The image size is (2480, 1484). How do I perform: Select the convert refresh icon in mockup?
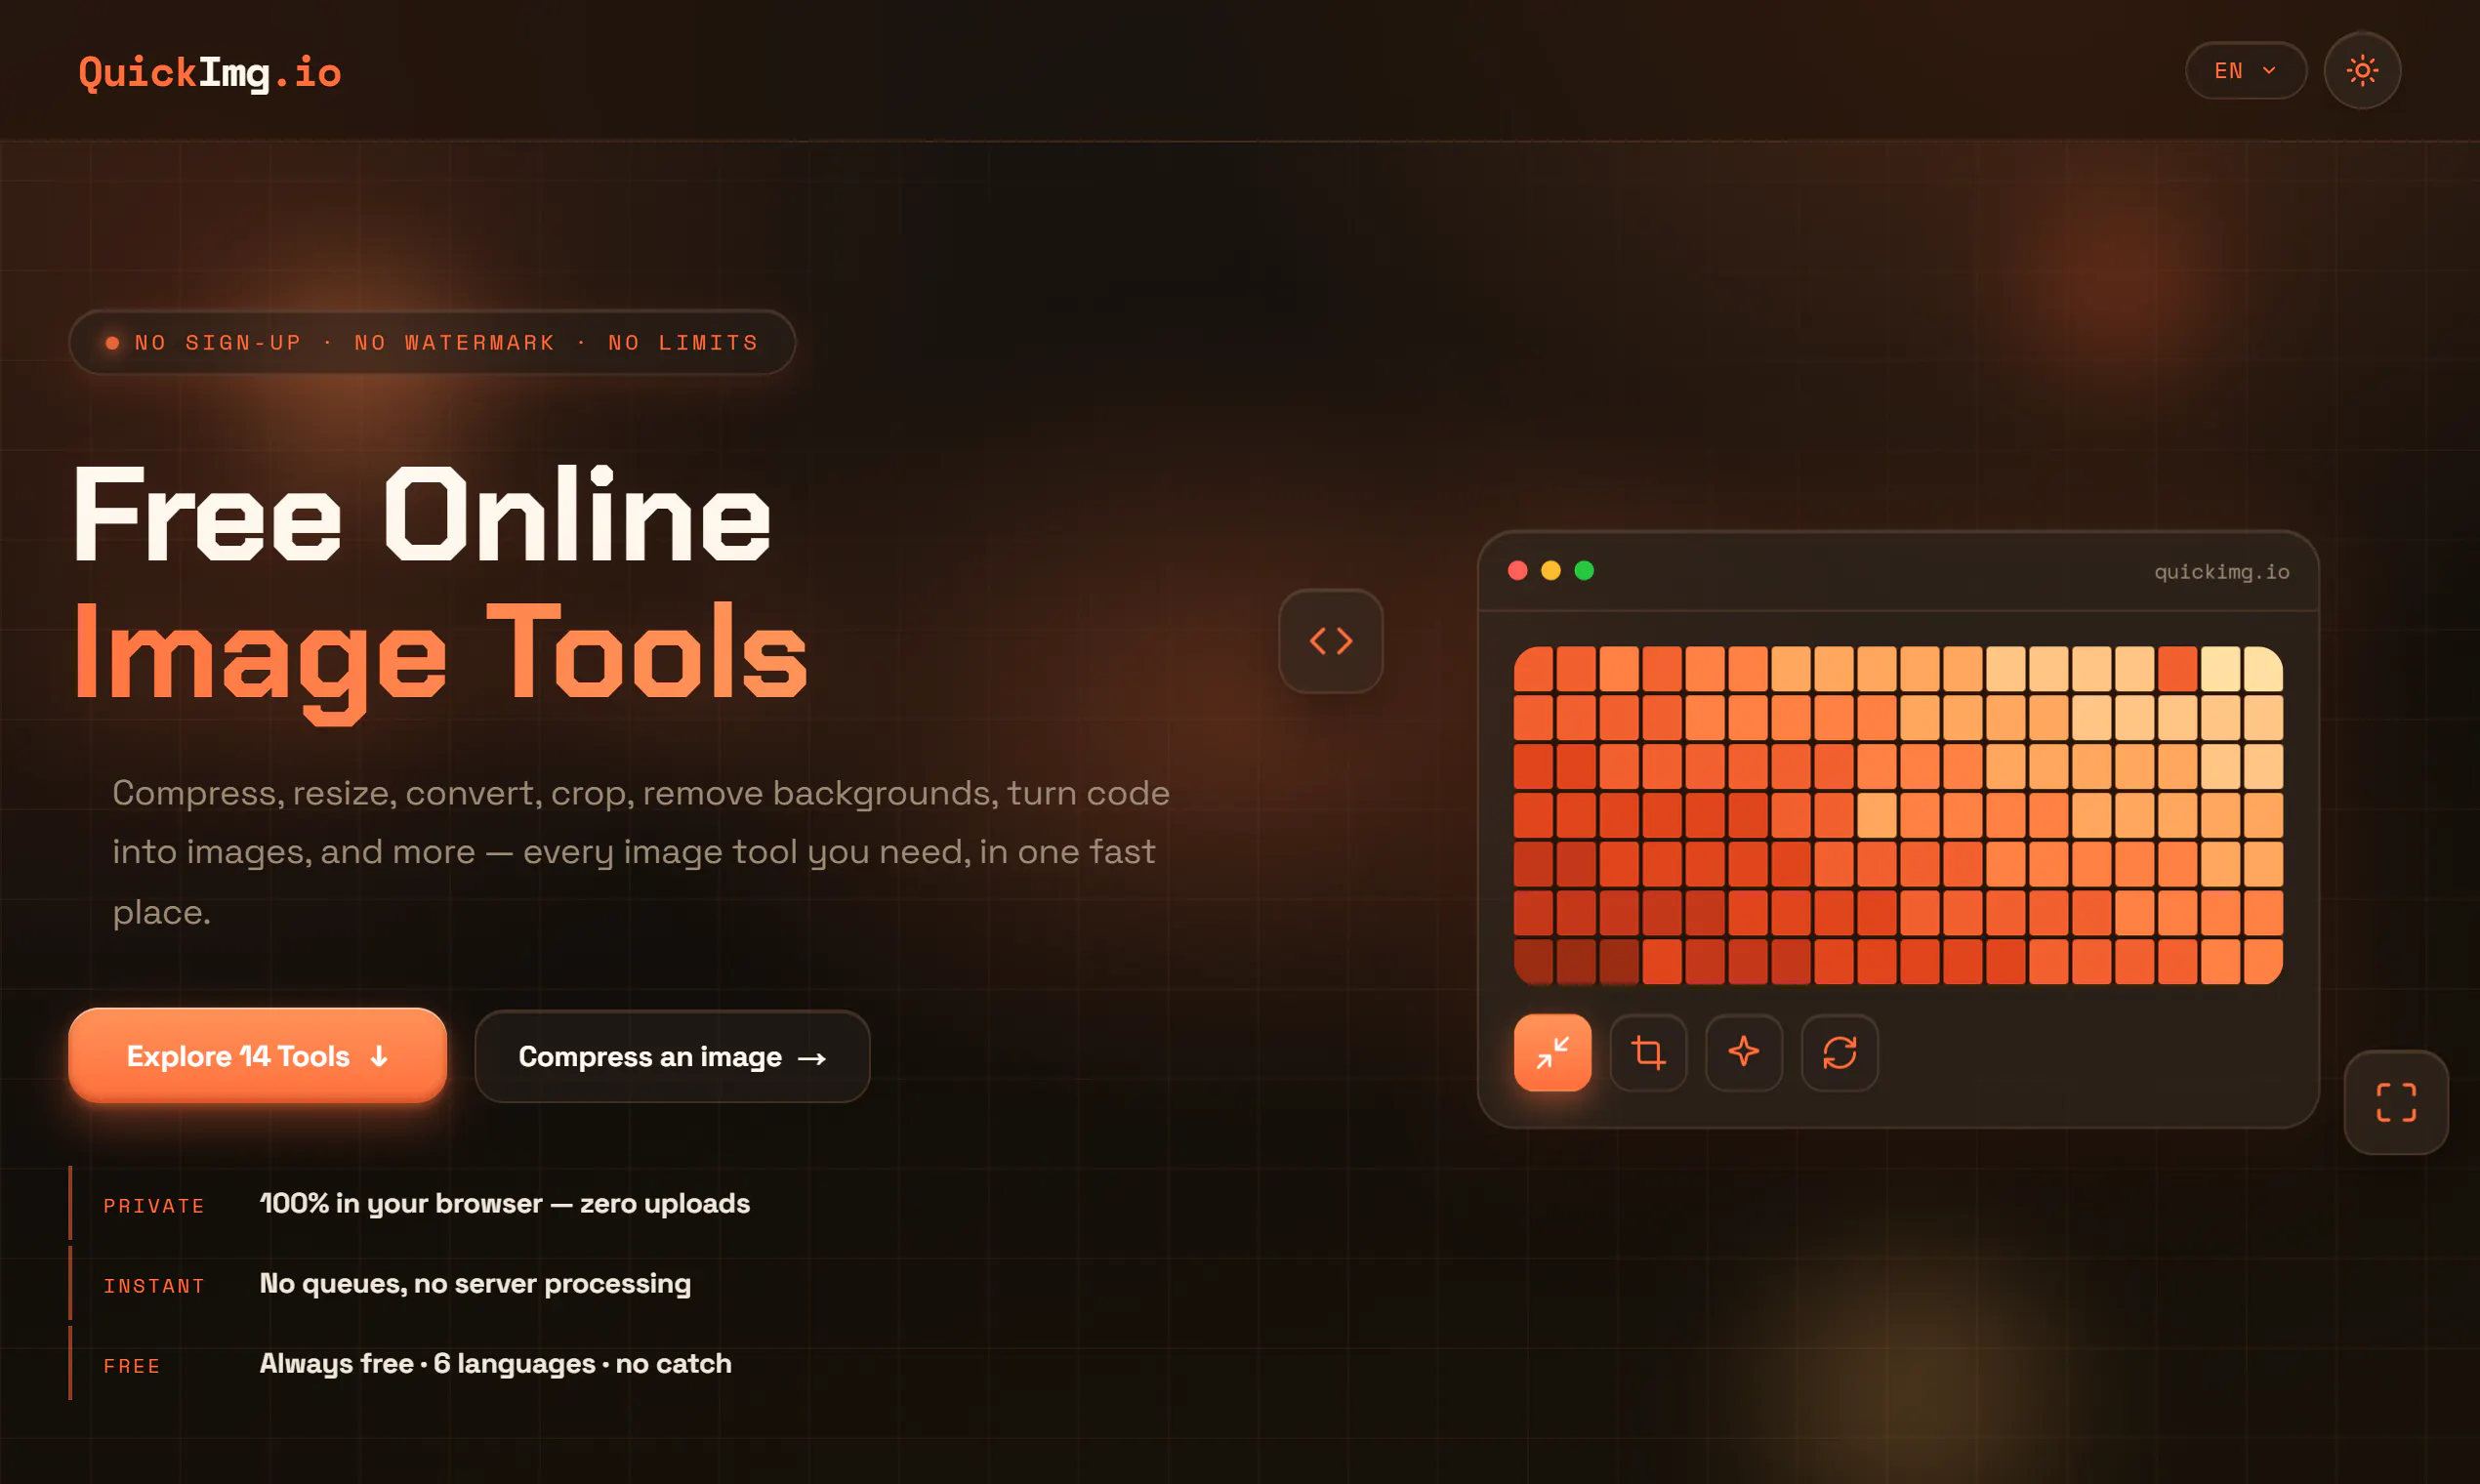(1840, 1052)
